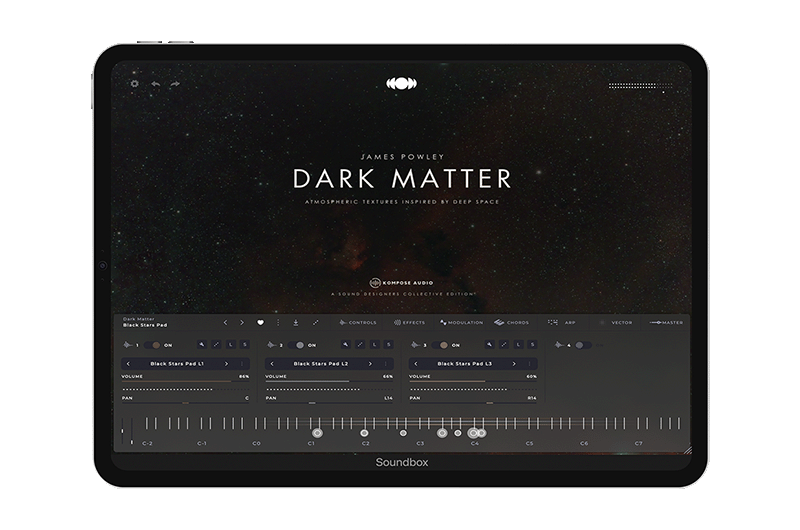Screen dimensions: 800x530
Task: Click the undo arrow icon
Action: click(156, 84)
